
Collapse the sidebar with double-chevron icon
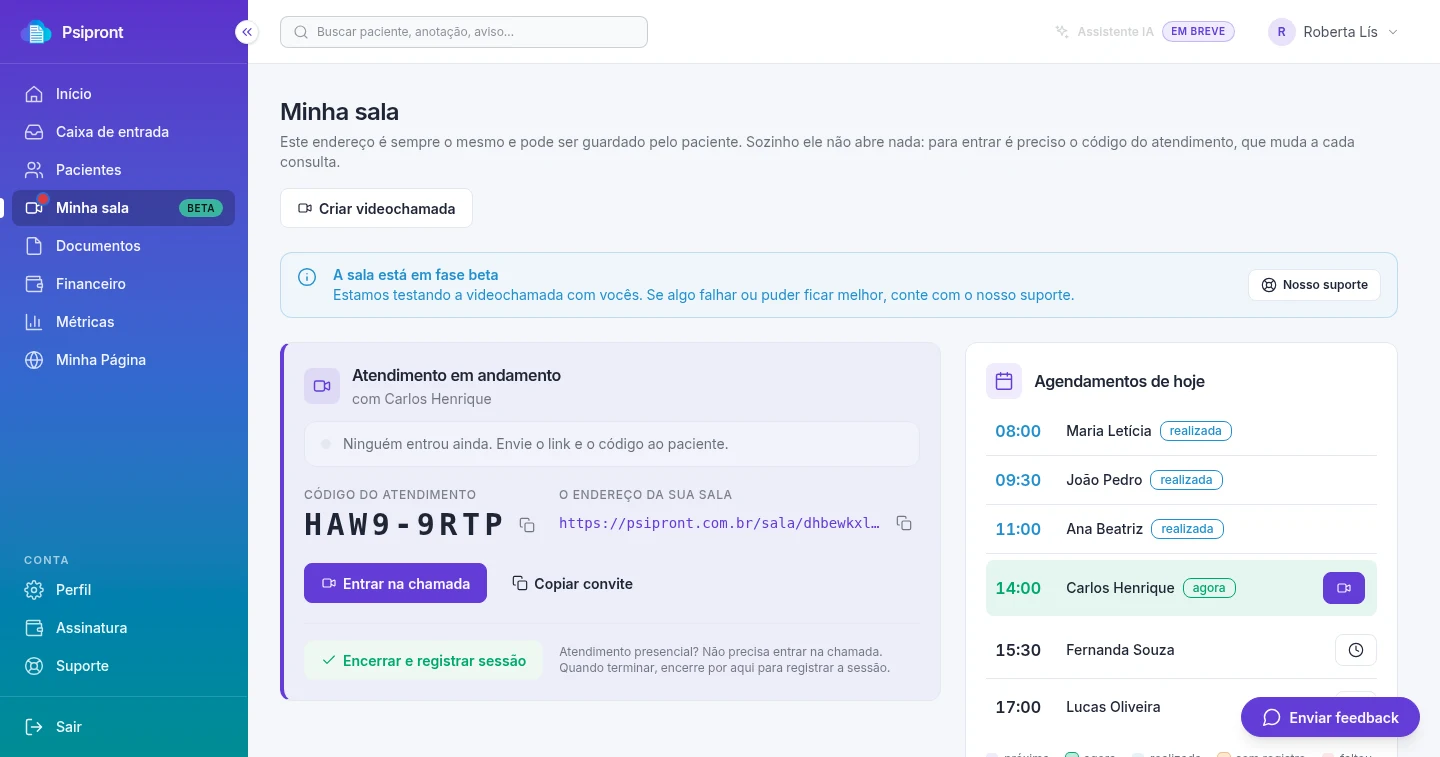tap(247, 32)
